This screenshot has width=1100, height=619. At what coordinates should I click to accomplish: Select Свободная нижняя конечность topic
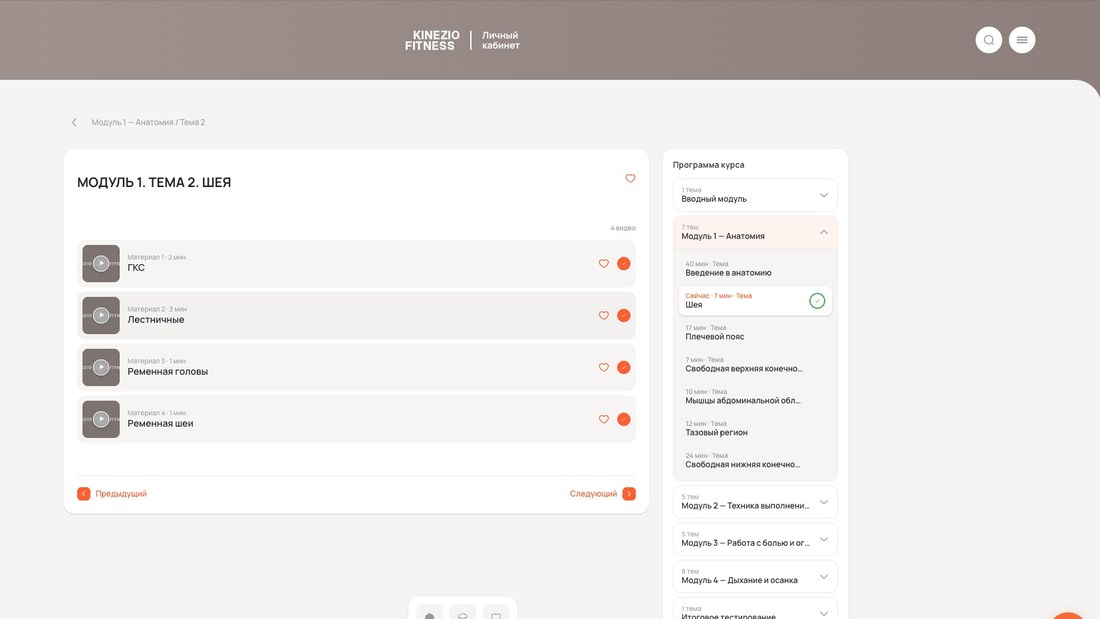(x=755, y=460)
